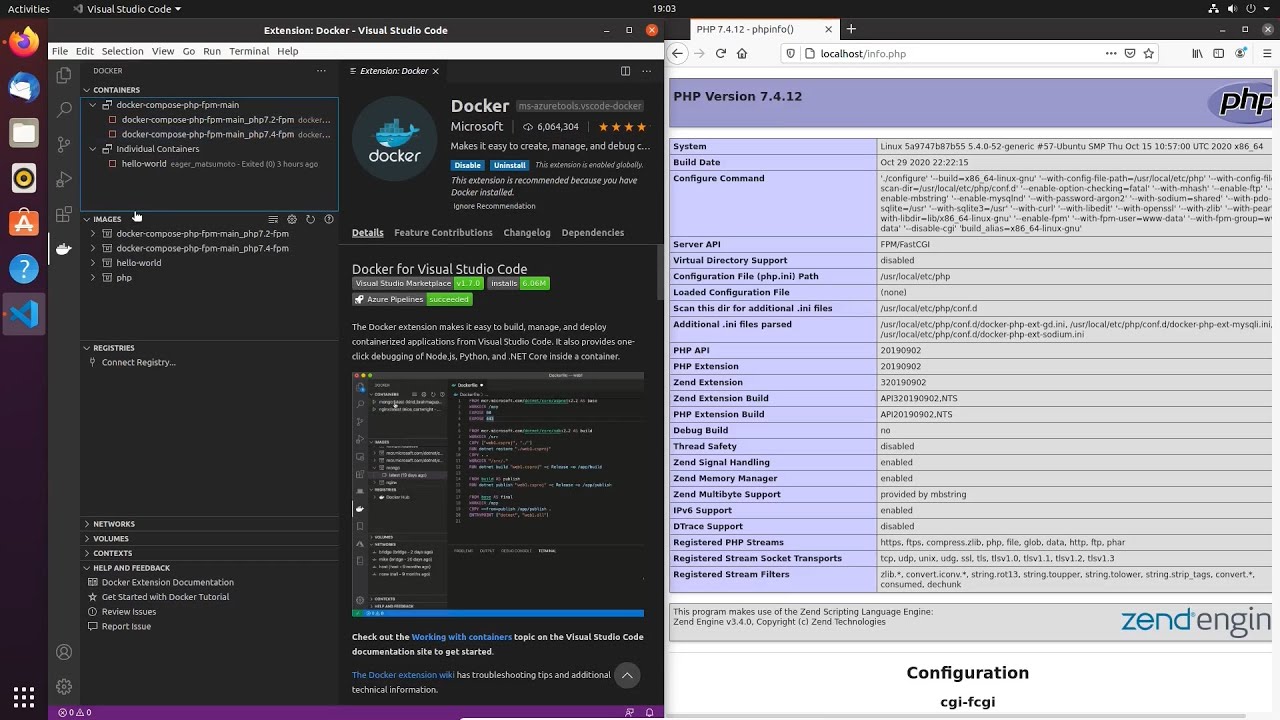
Task: Open Run and Debug view
Action: click(x=64, y=180)
